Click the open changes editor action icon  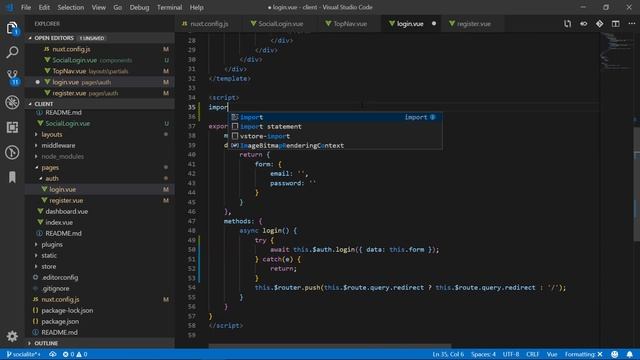(568, 24)
